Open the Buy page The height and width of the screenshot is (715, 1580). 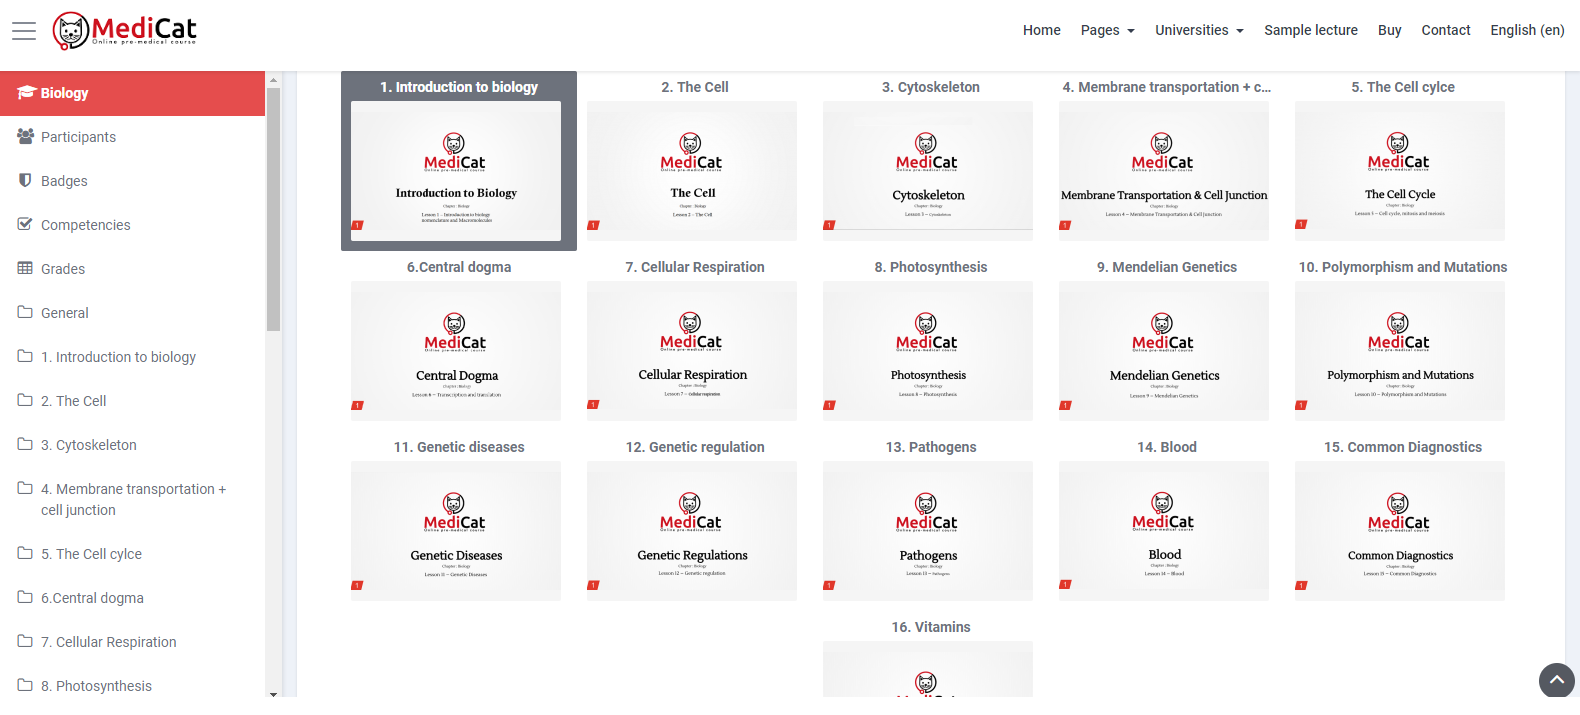pyautogui.click(x=1389, y=30)
